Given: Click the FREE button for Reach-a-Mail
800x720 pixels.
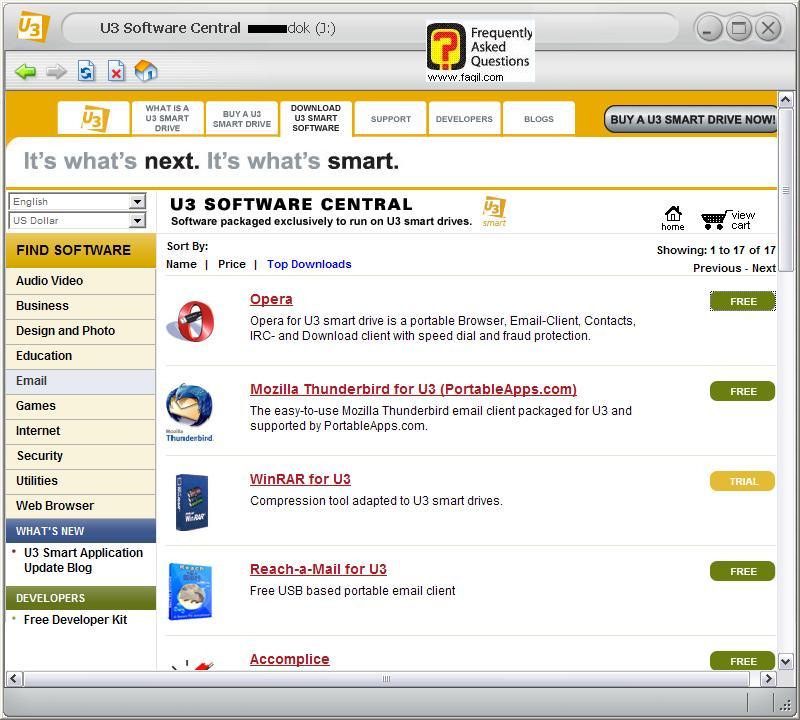Looking at the screenshot, I should [x=743, y=571].
